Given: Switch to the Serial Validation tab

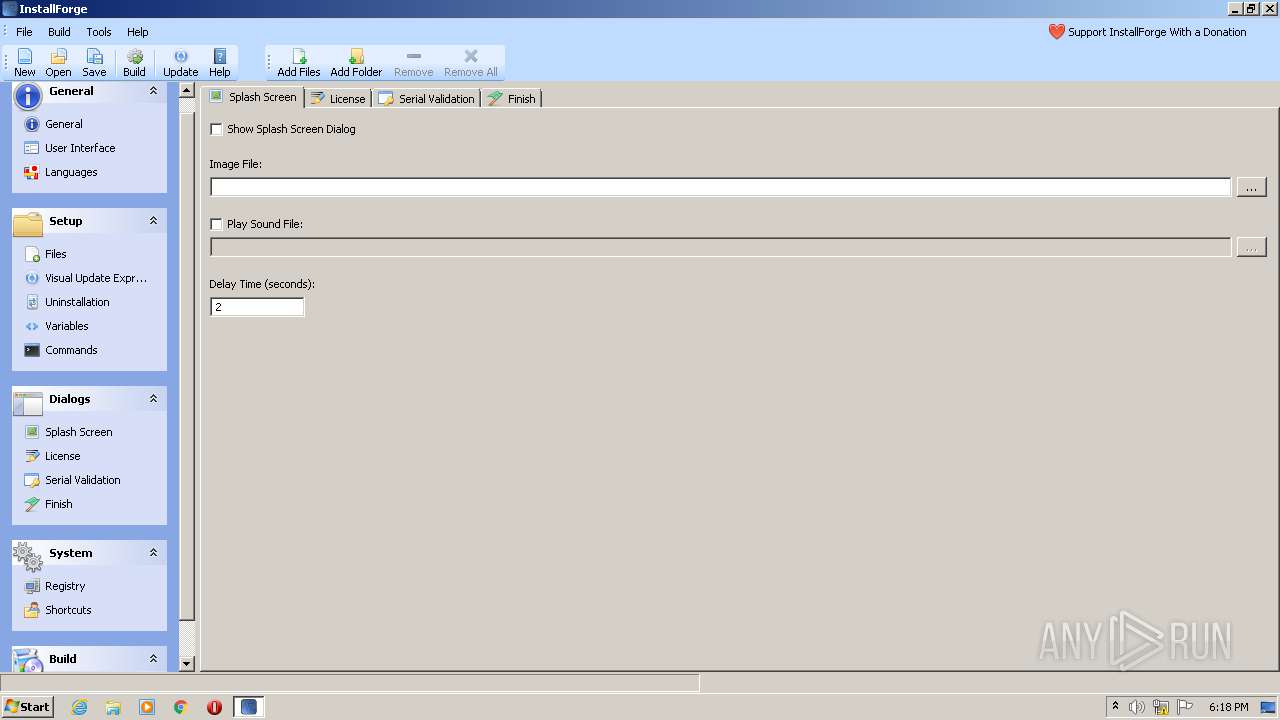Looking at the screenshot, I should coord(427,99).
